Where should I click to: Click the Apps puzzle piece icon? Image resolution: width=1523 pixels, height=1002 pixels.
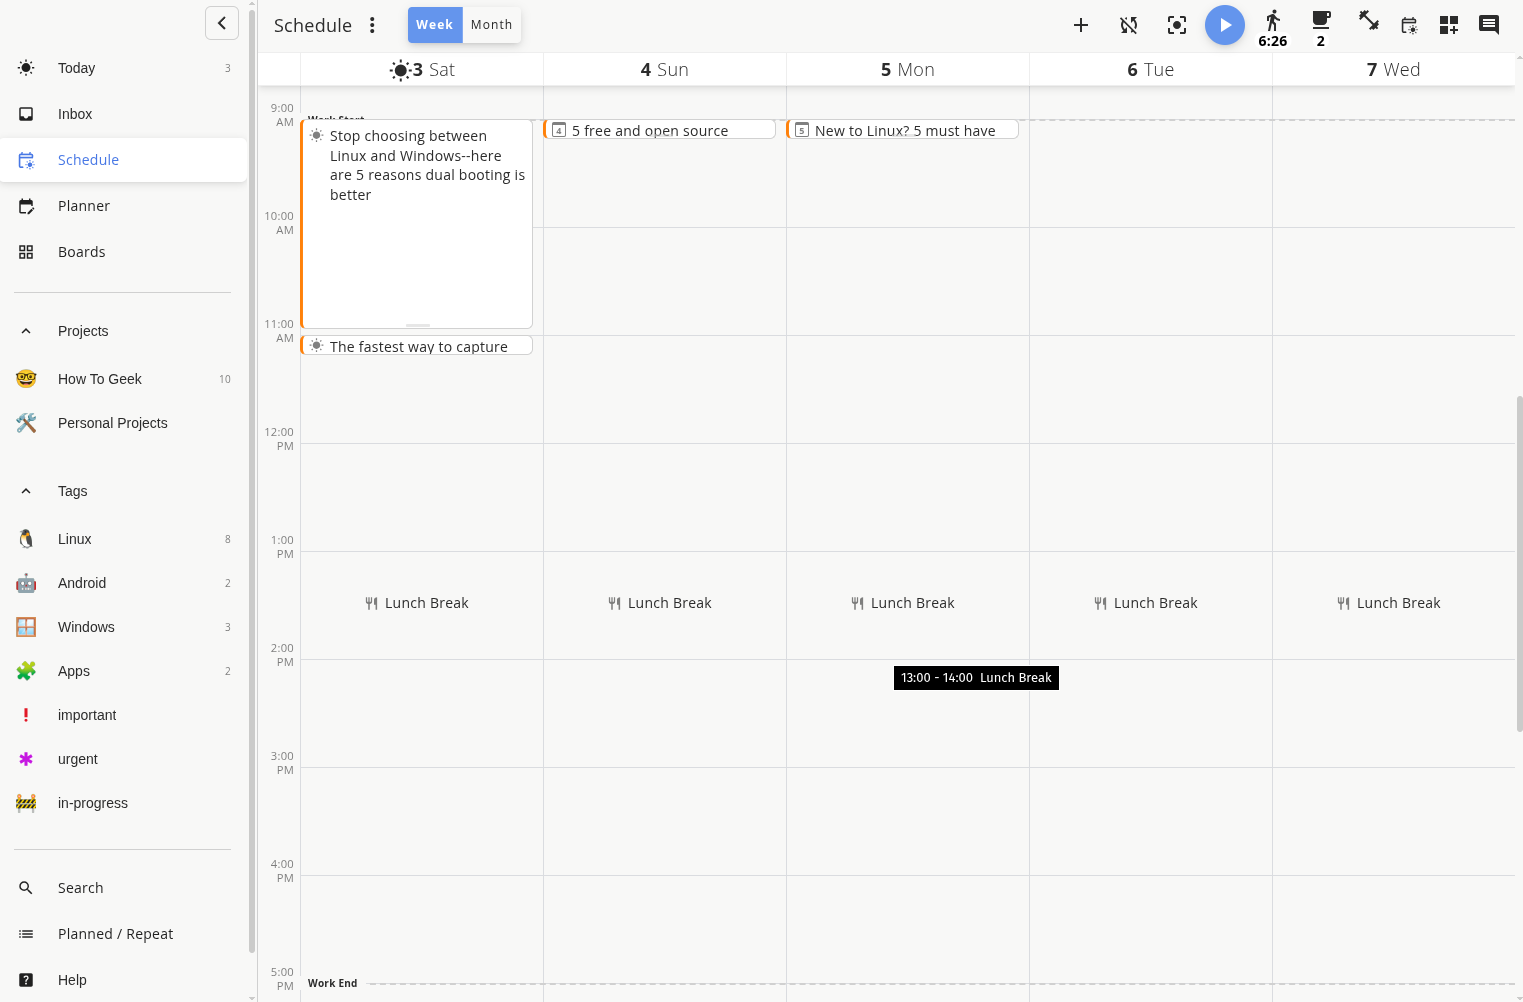tap(26, 671)
